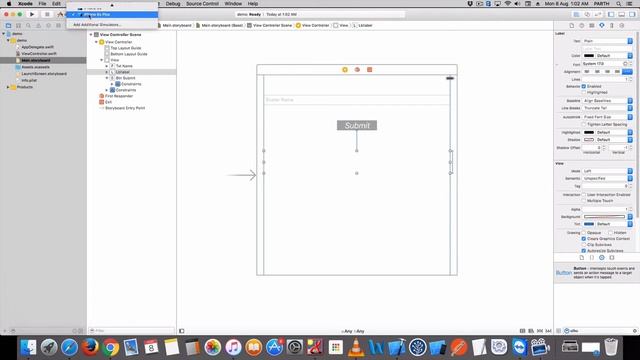Click the Exit dock icon on canvas
The image size is (640, 360).
[x=369, y=70]
